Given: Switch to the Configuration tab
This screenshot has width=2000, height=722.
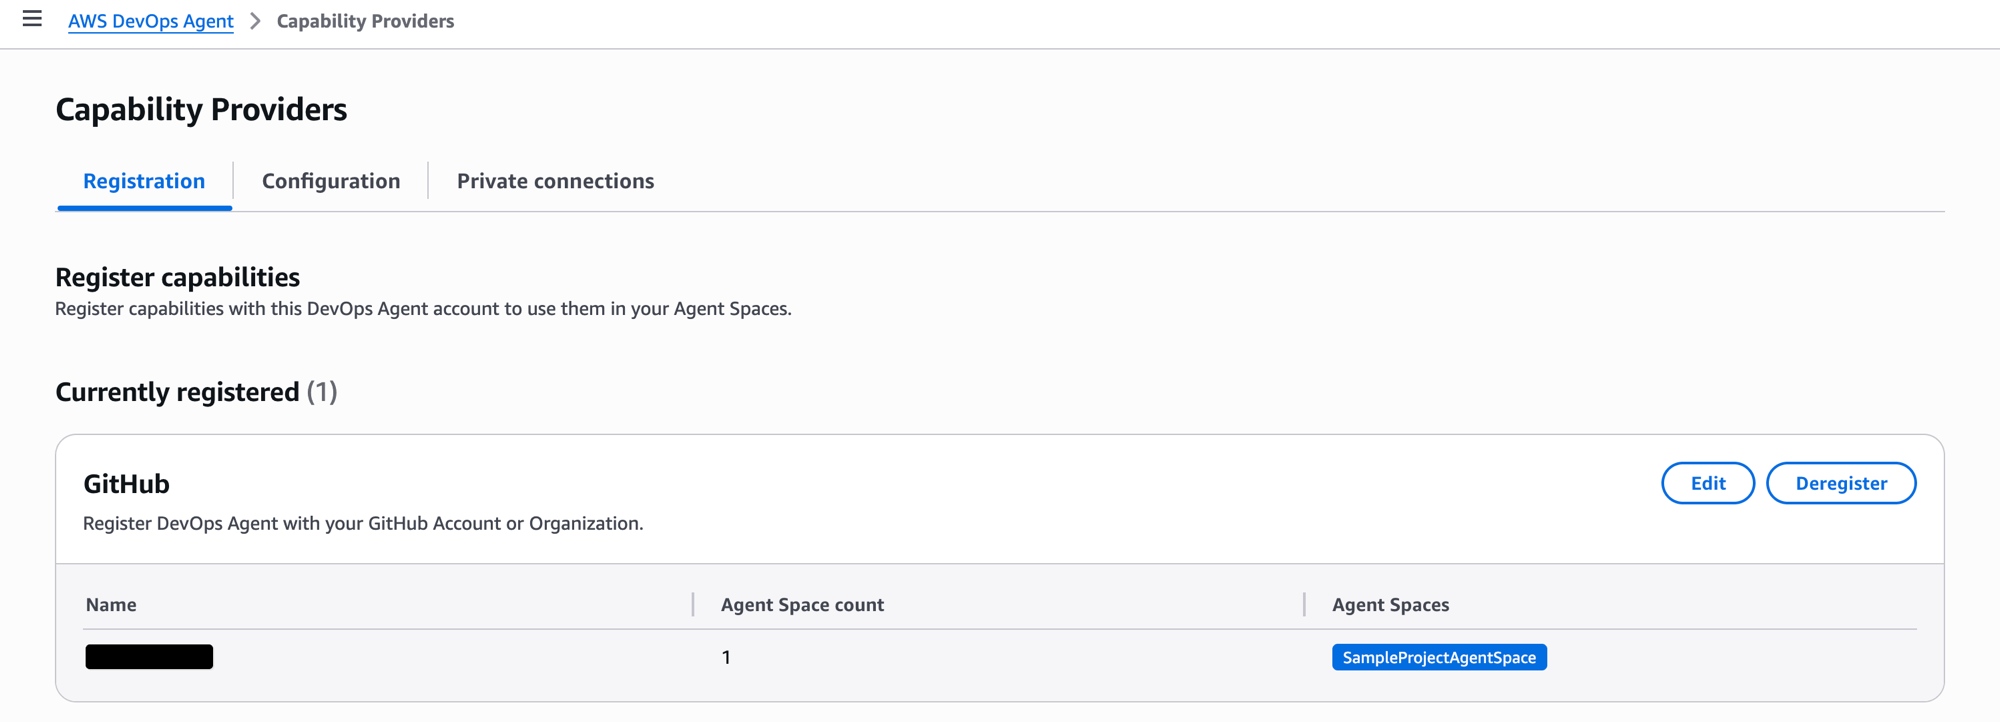Looking at the screenshot, I should (331, 181).
